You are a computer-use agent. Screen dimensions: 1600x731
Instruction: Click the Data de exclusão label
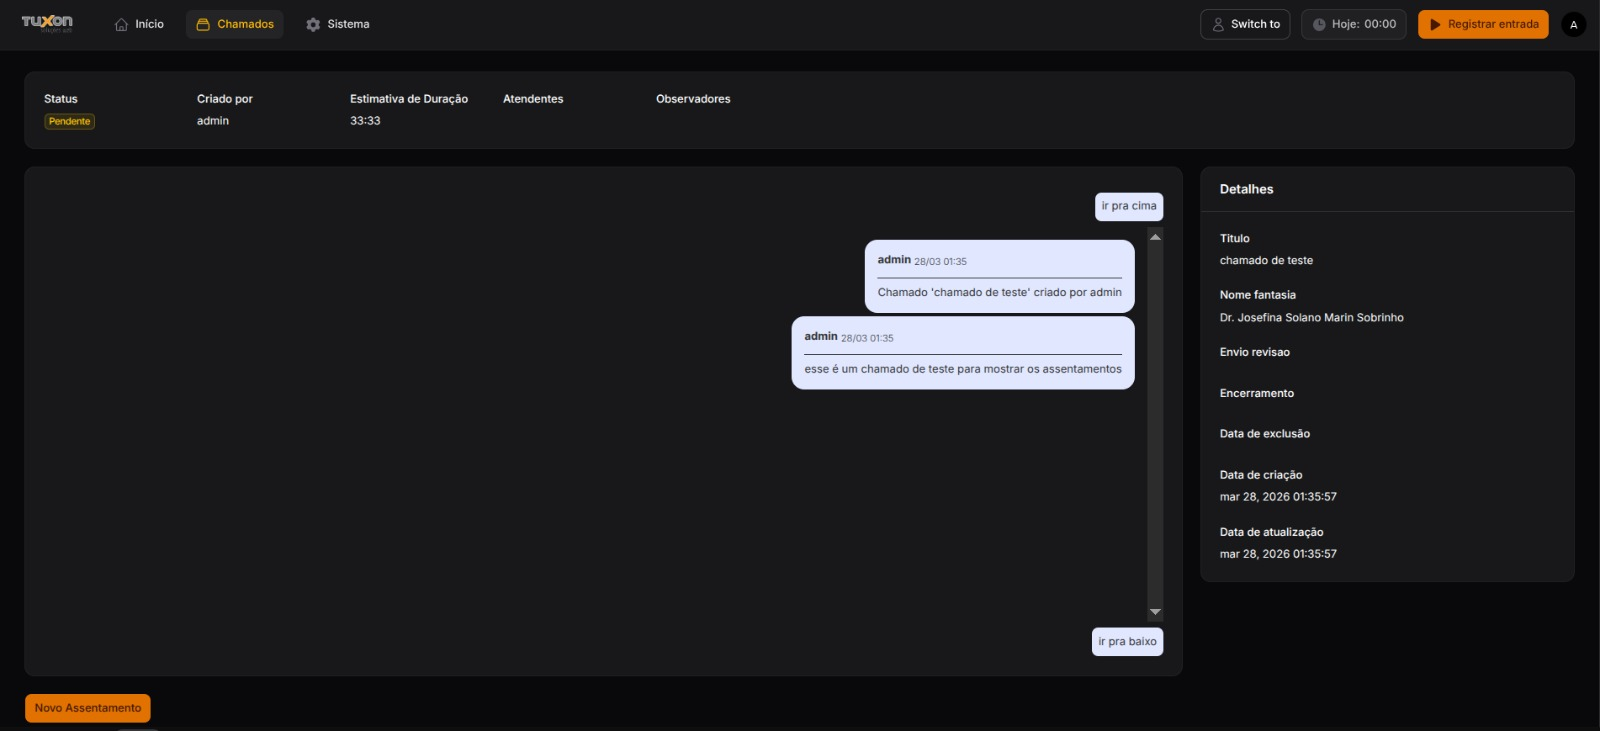1264,434
